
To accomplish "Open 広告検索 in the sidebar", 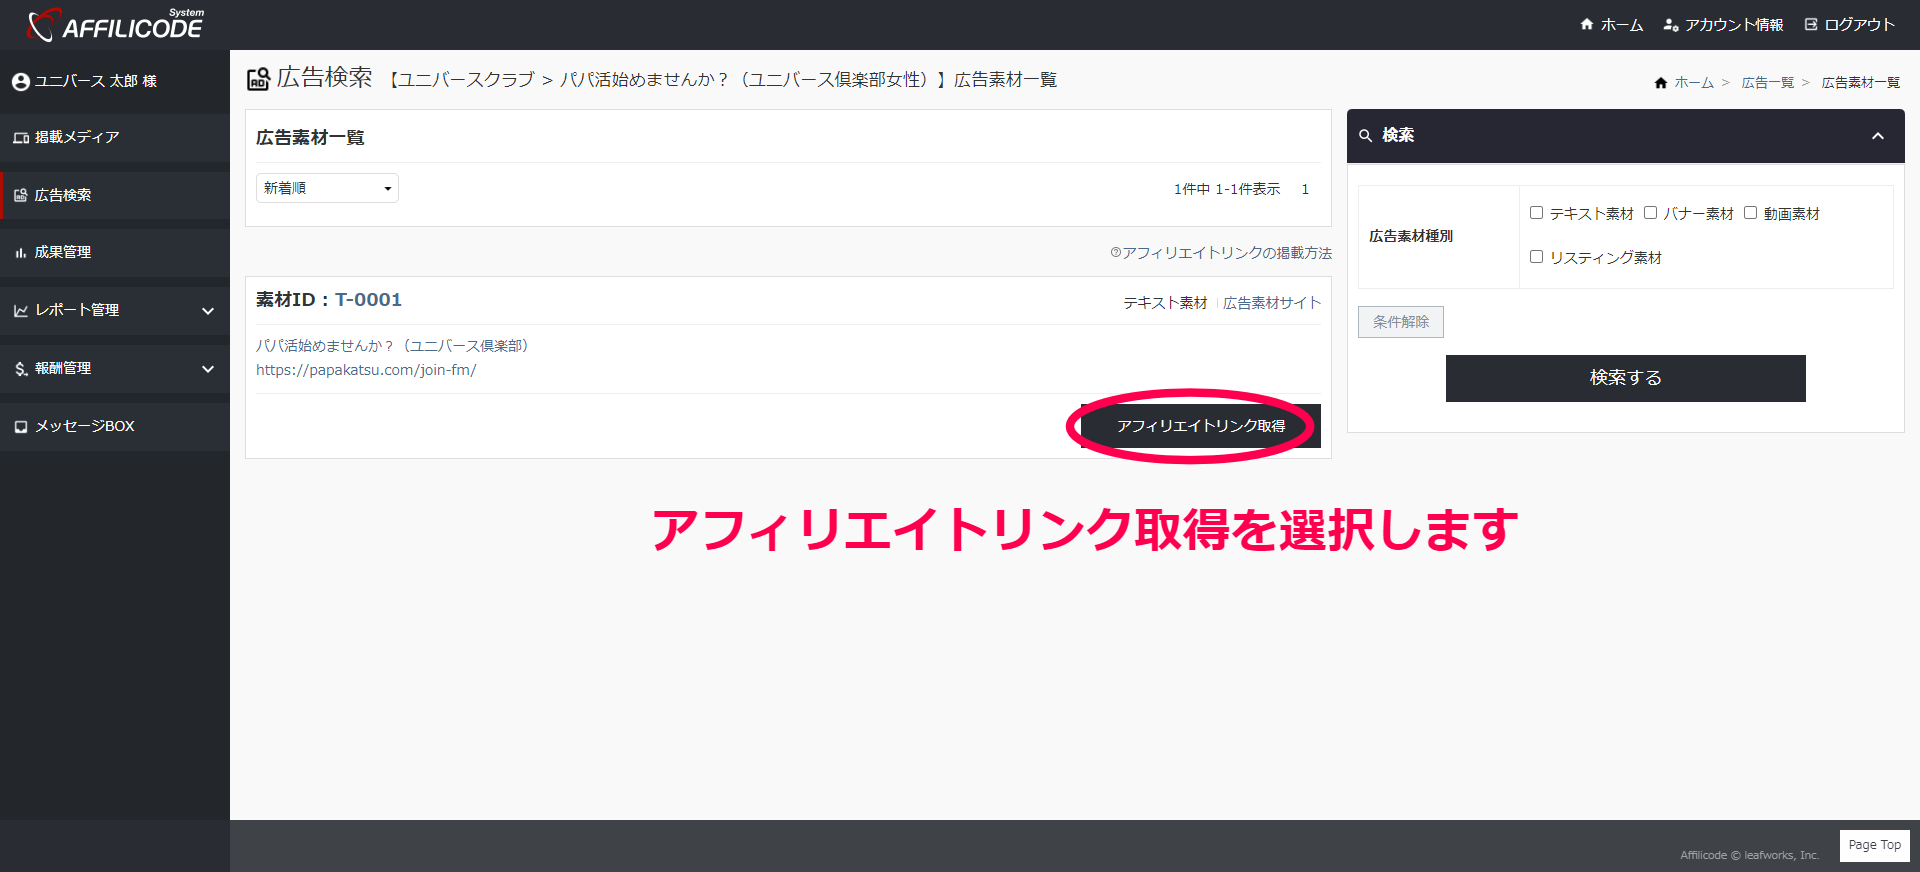I will 115,195.
